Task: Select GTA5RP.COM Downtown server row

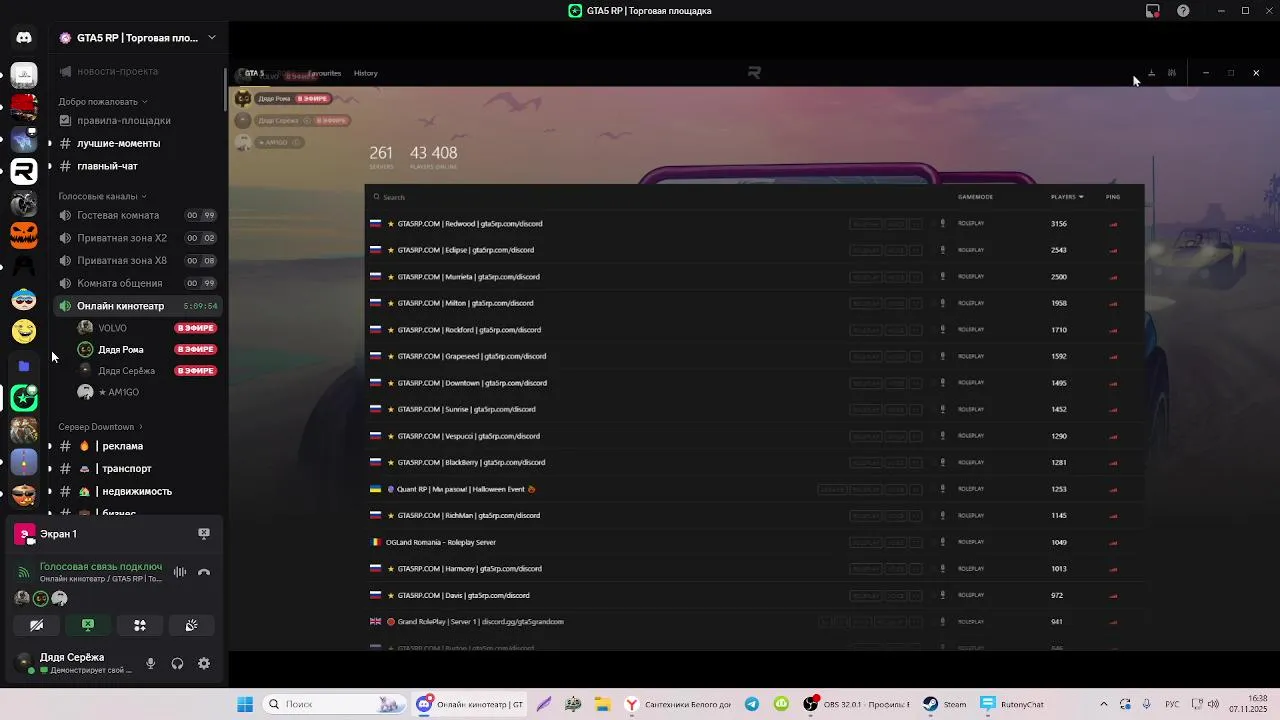Action: (x=755, y=383)
